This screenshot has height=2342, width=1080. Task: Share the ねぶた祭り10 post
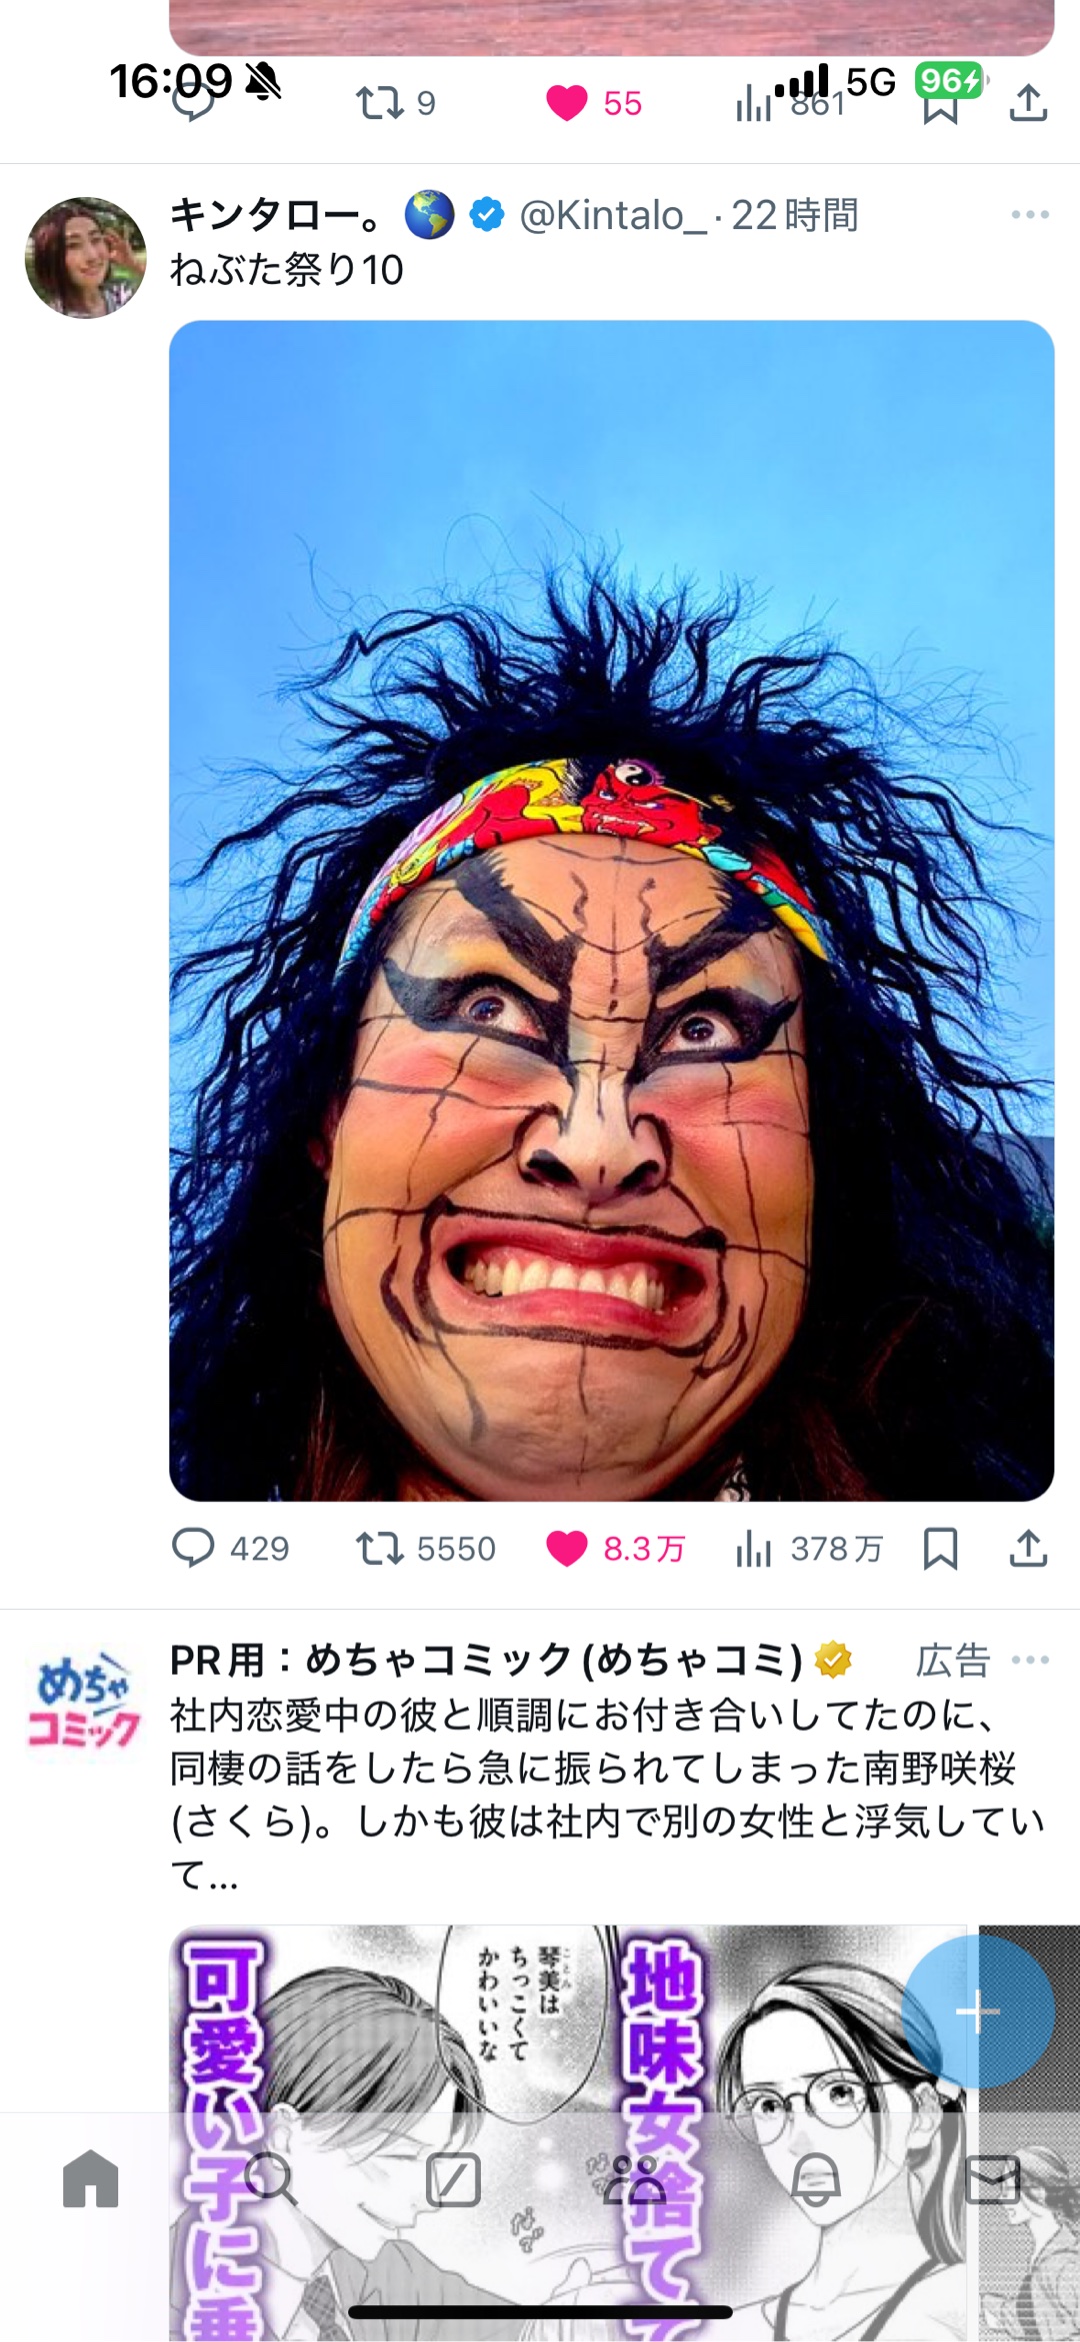1028,1548
